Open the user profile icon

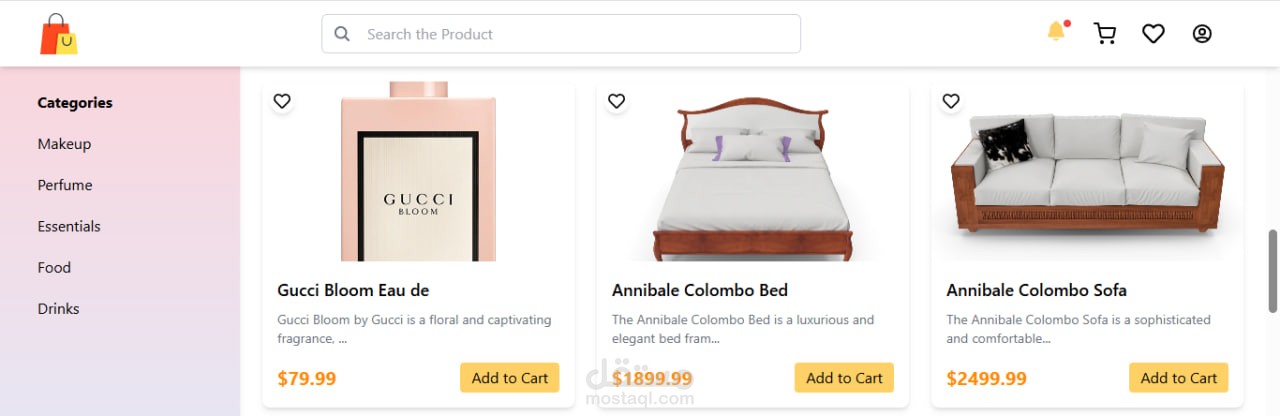point(1202,34)
